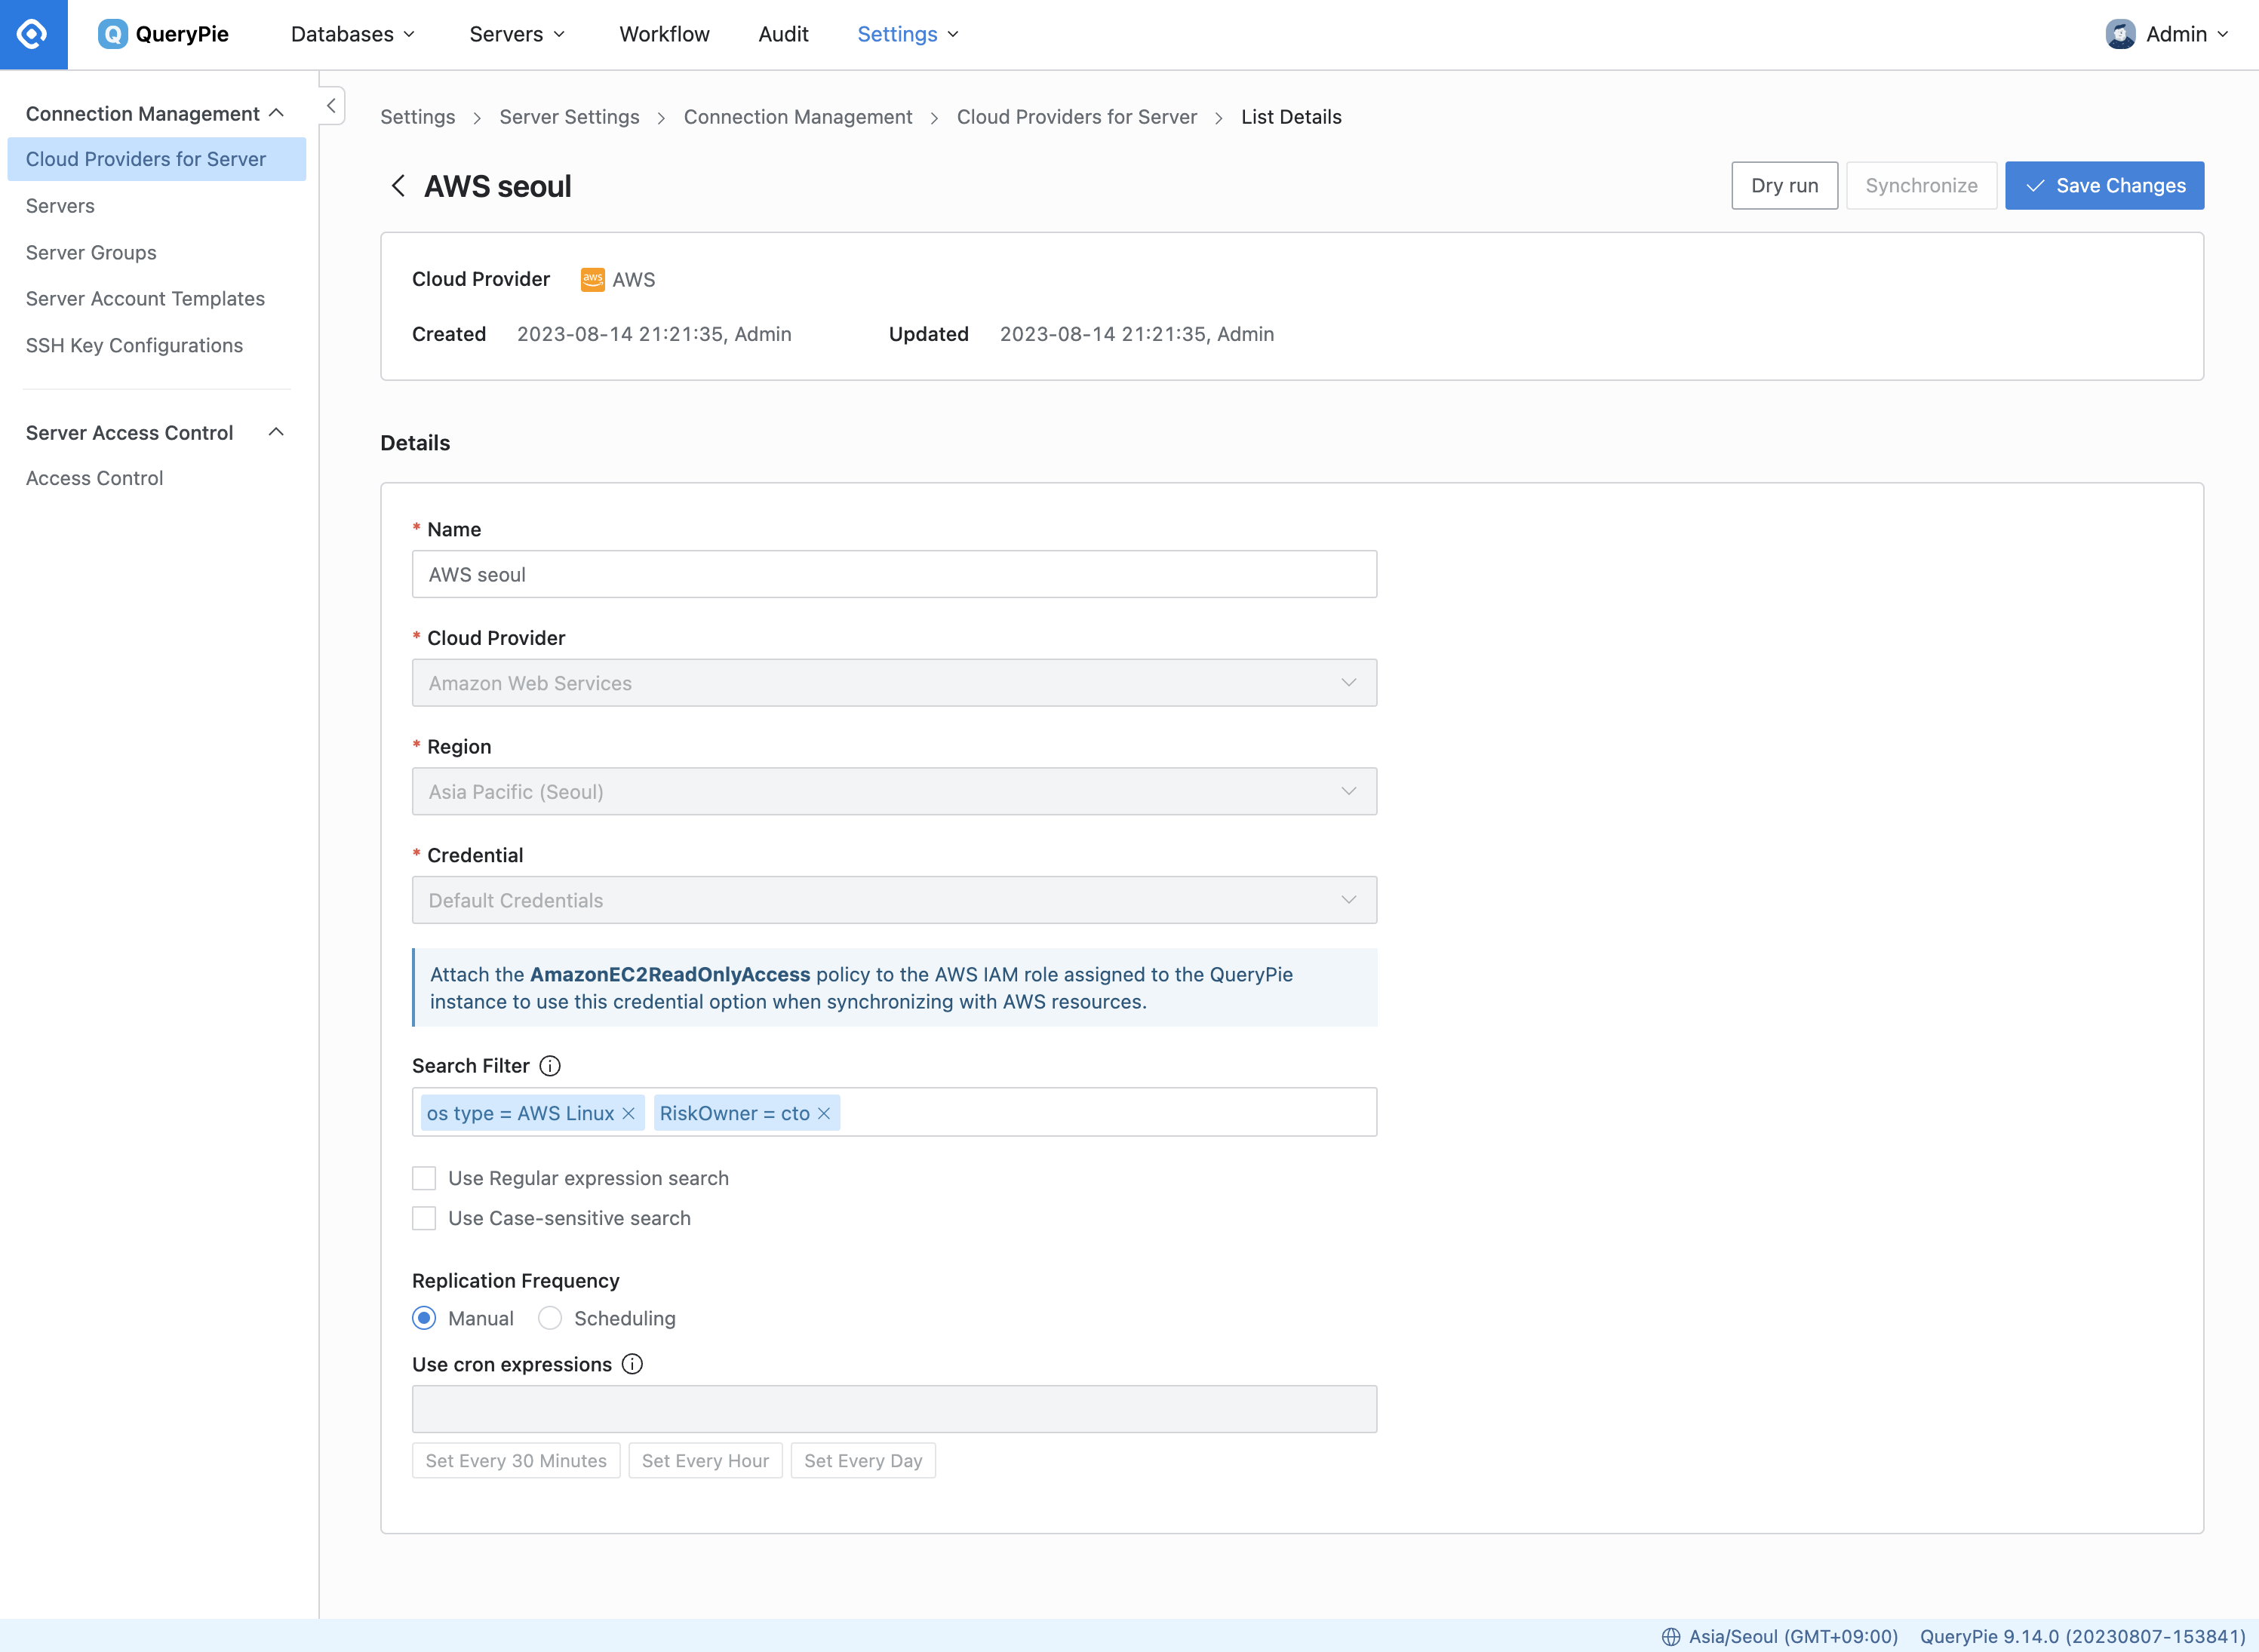This screenshot has width=2259, height=1652.
Task: Click the QueryPie Q brand icon
Action: pyautogui.click(x=112, y=34)
